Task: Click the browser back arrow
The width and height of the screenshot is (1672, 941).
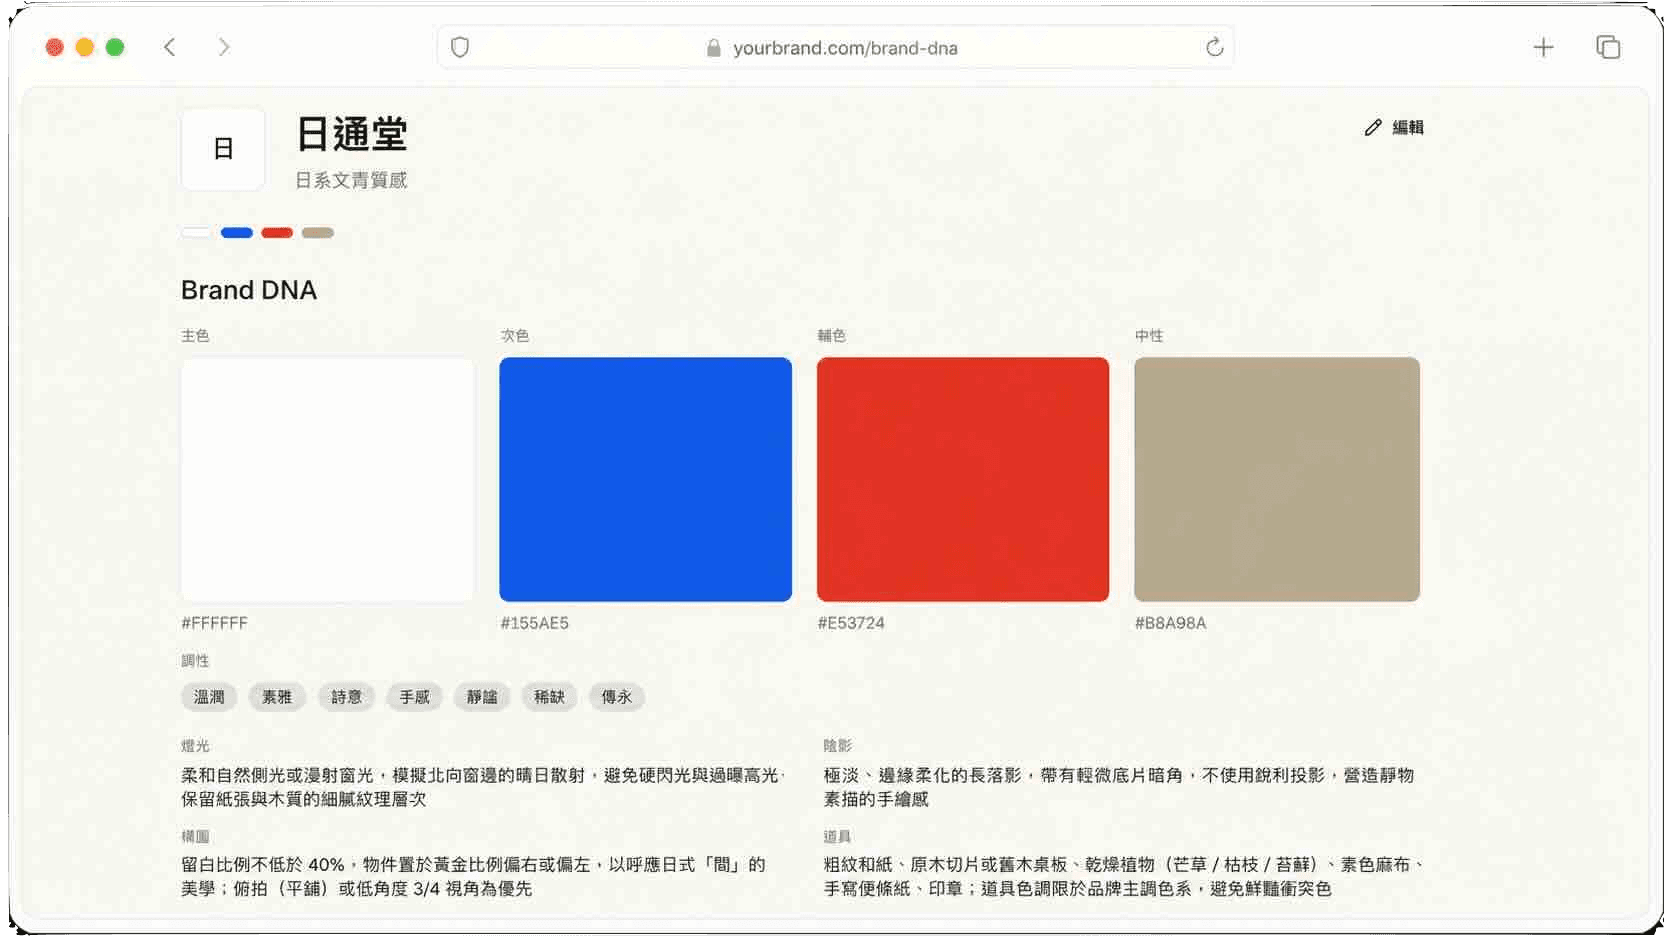Action: pyautogui.click(x=170, y=47)
